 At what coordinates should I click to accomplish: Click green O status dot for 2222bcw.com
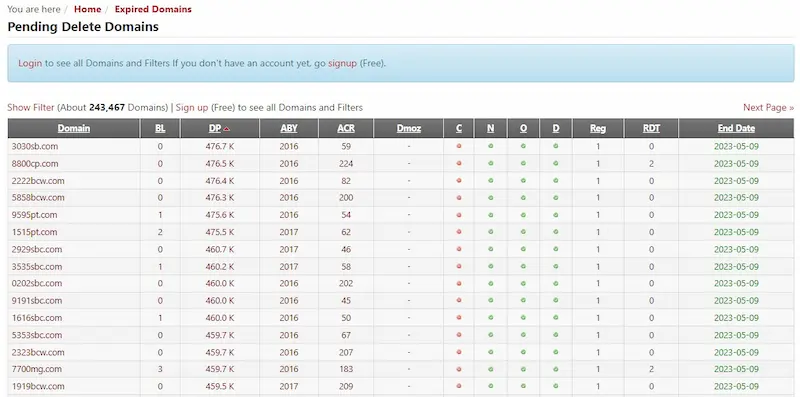(x=523, y=181)
